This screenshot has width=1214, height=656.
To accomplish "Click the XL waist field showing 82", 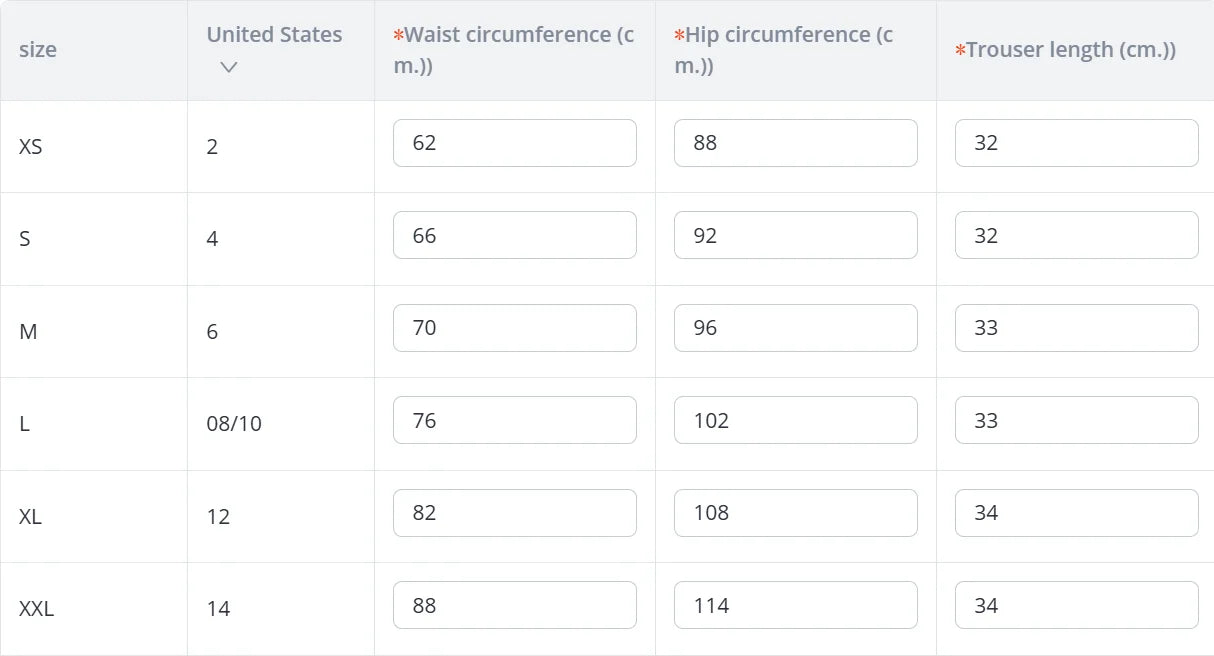I will point(514,513).
